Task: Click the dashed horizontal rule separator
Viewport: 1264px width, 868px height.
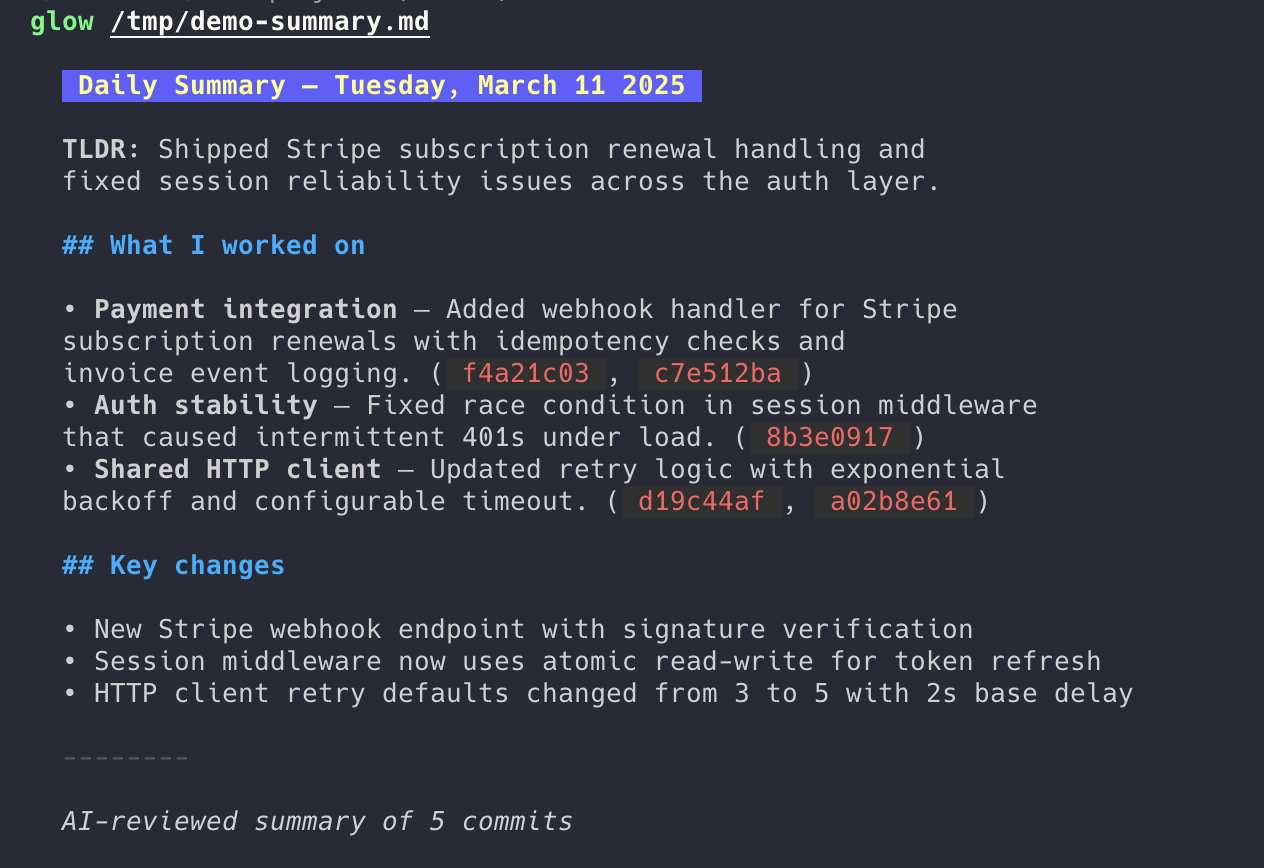Action: point(126,757)
